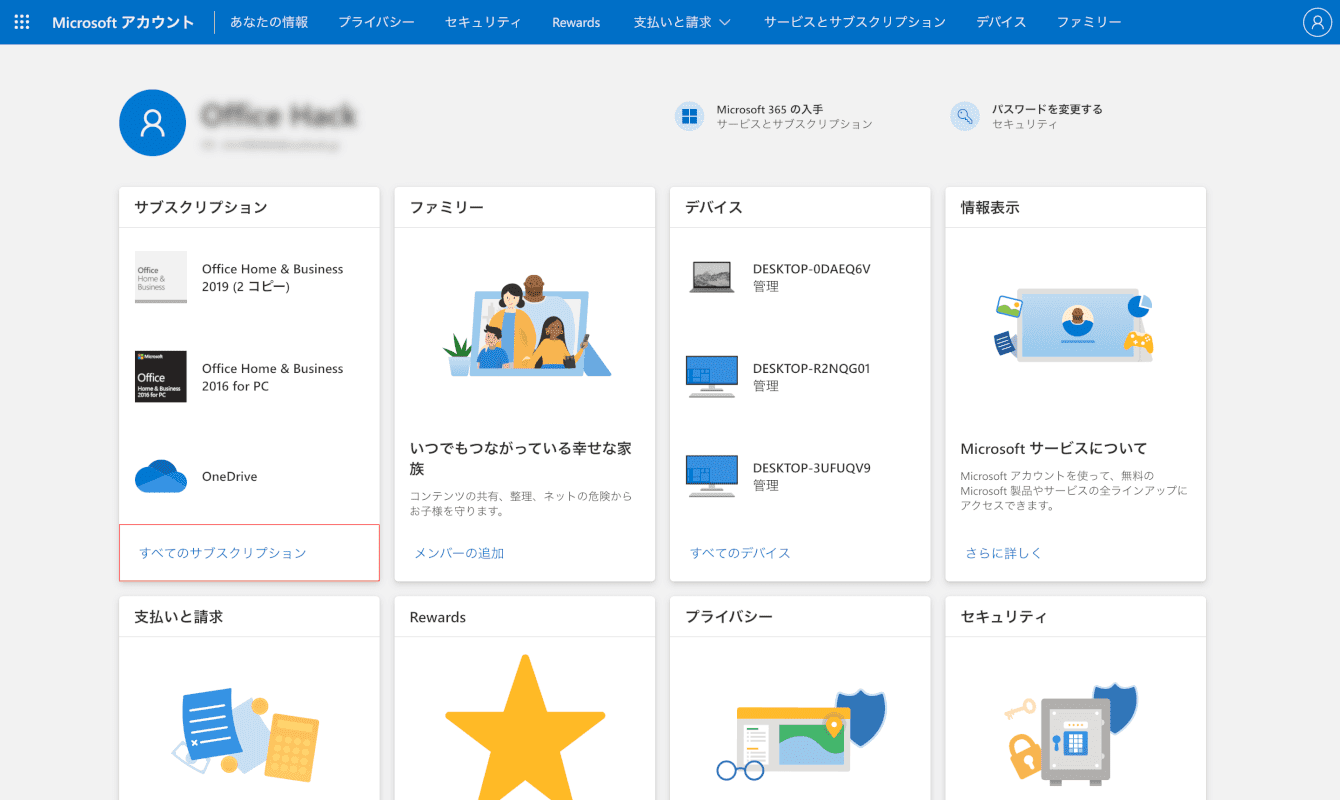Click Microsoft サービスについて title
The width and height of the screenshot is (1340, 800).
pos(1054,449)
